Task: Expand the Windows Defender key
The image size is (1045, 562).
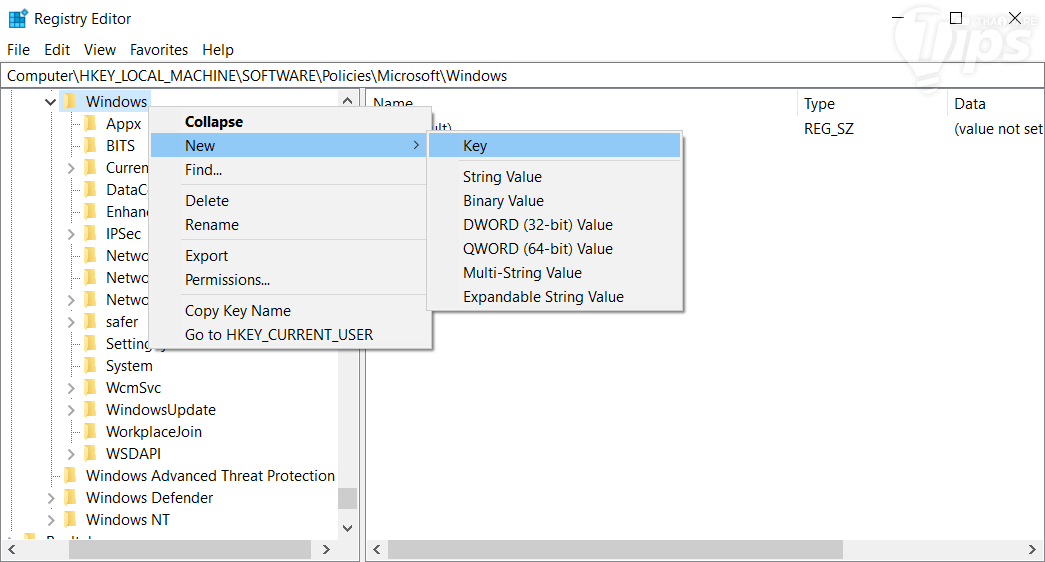Action: [51, 498]
